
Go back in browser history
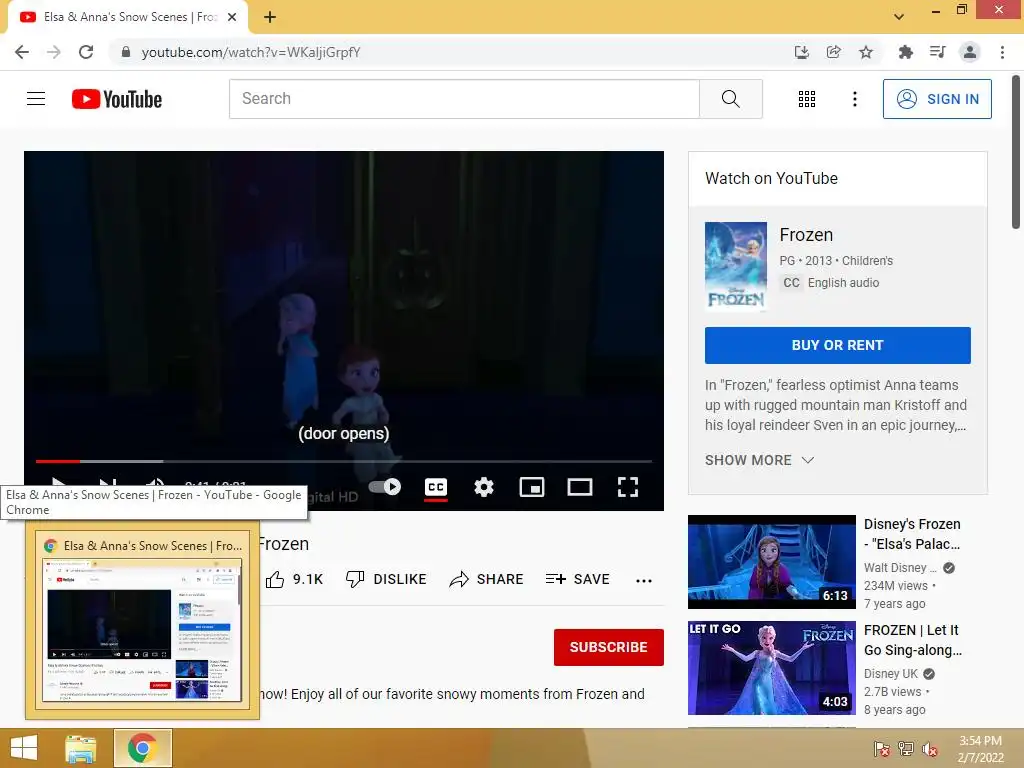pyautogui.click(x=22, y=52)
